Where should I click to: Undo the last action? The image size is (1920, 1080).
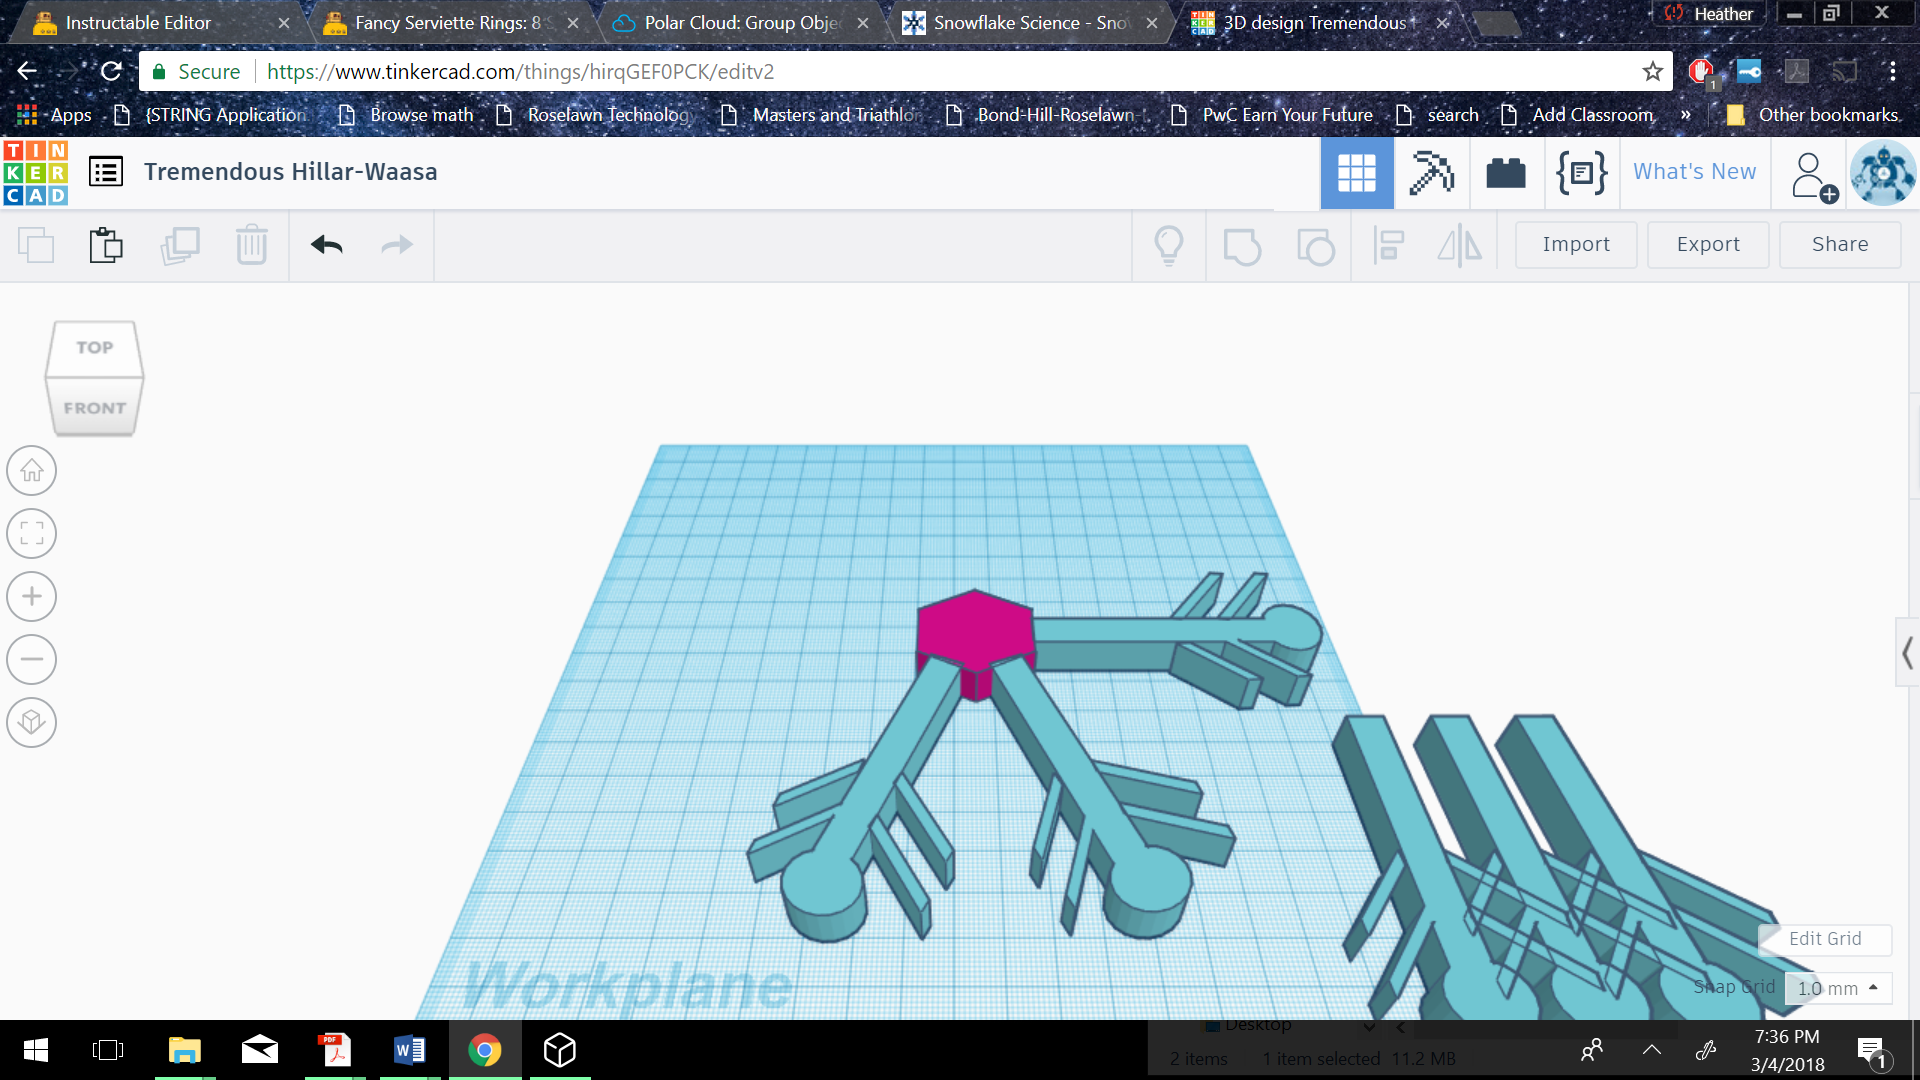327,245
